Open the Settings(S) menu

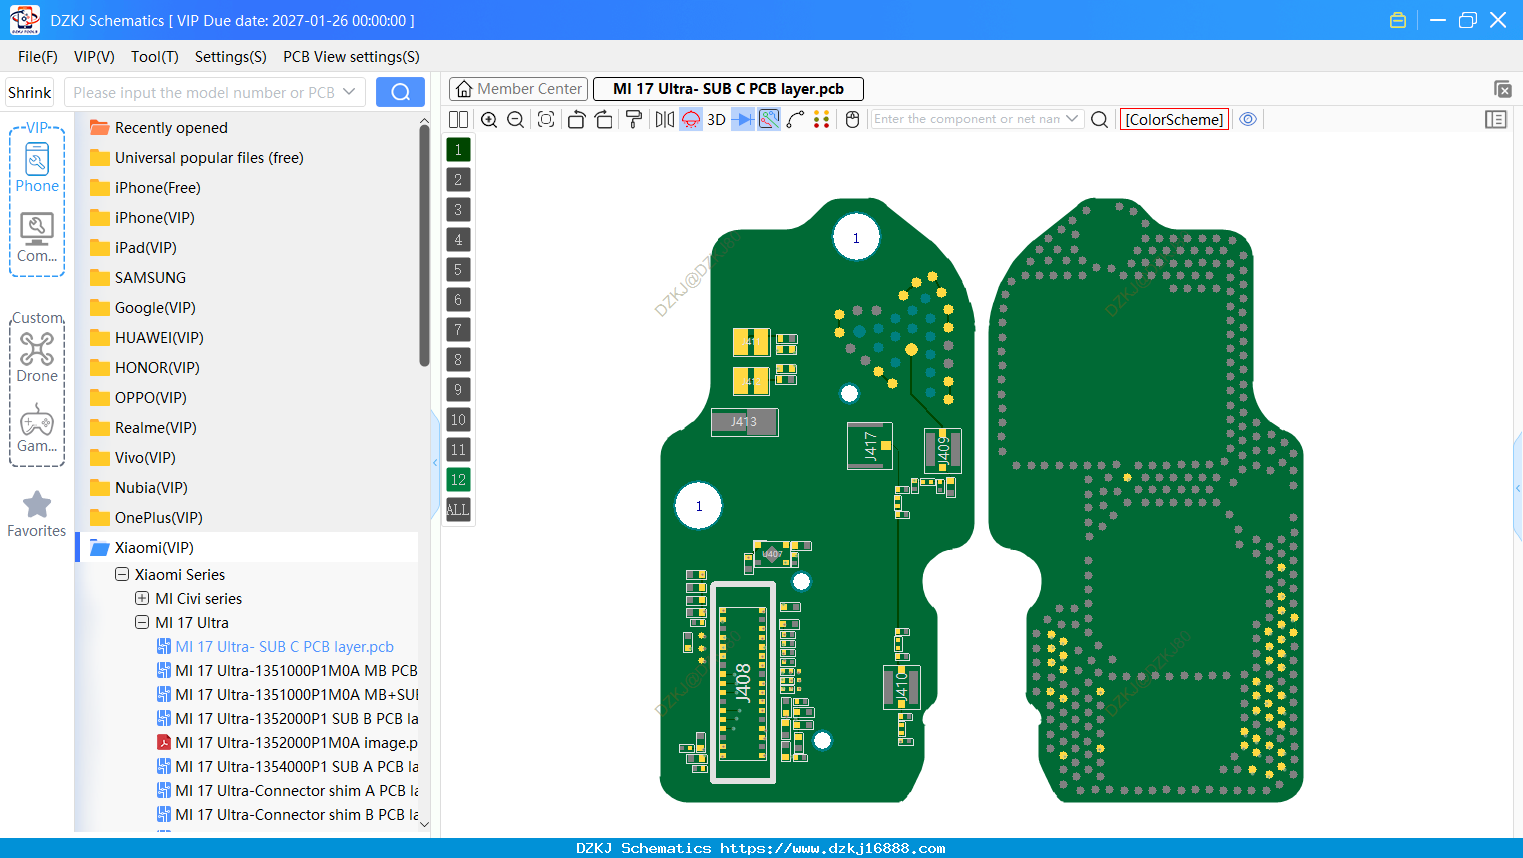point(231,56)
